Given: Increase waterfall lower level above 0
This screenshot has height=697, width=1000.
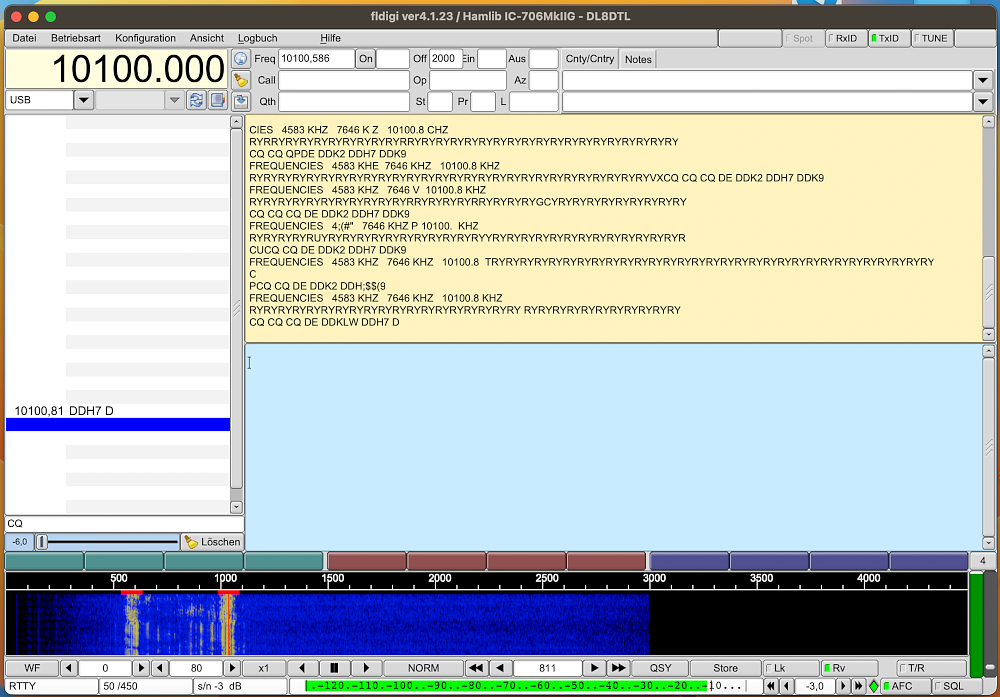Looking at the screenshot, I should [141, 668].
